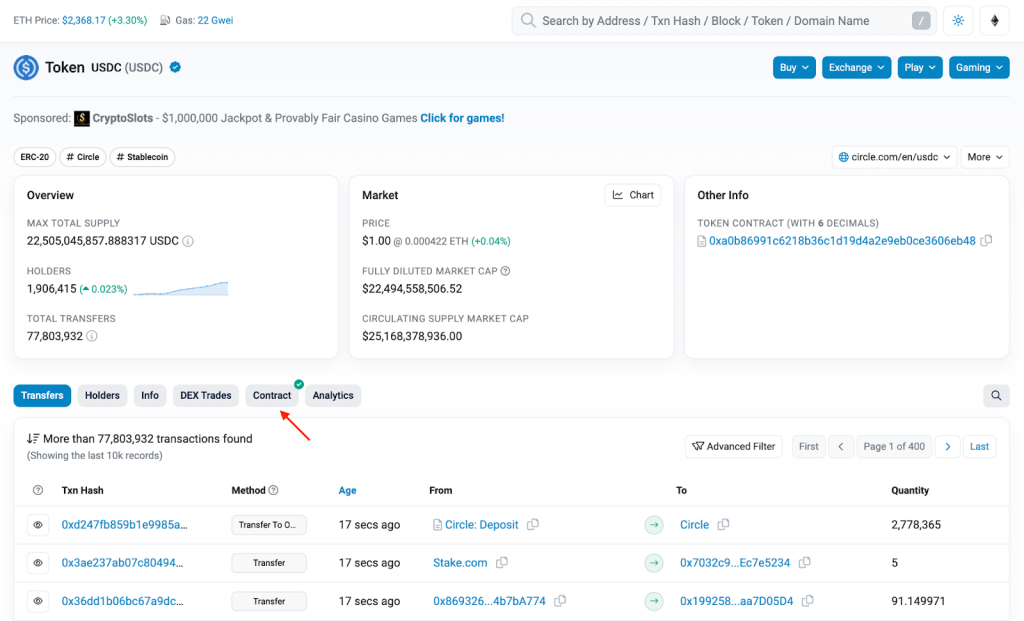Copy the Circle recipient address
Image resolution: width=1024 pixels, height=621 pixels.
(723, 524)
